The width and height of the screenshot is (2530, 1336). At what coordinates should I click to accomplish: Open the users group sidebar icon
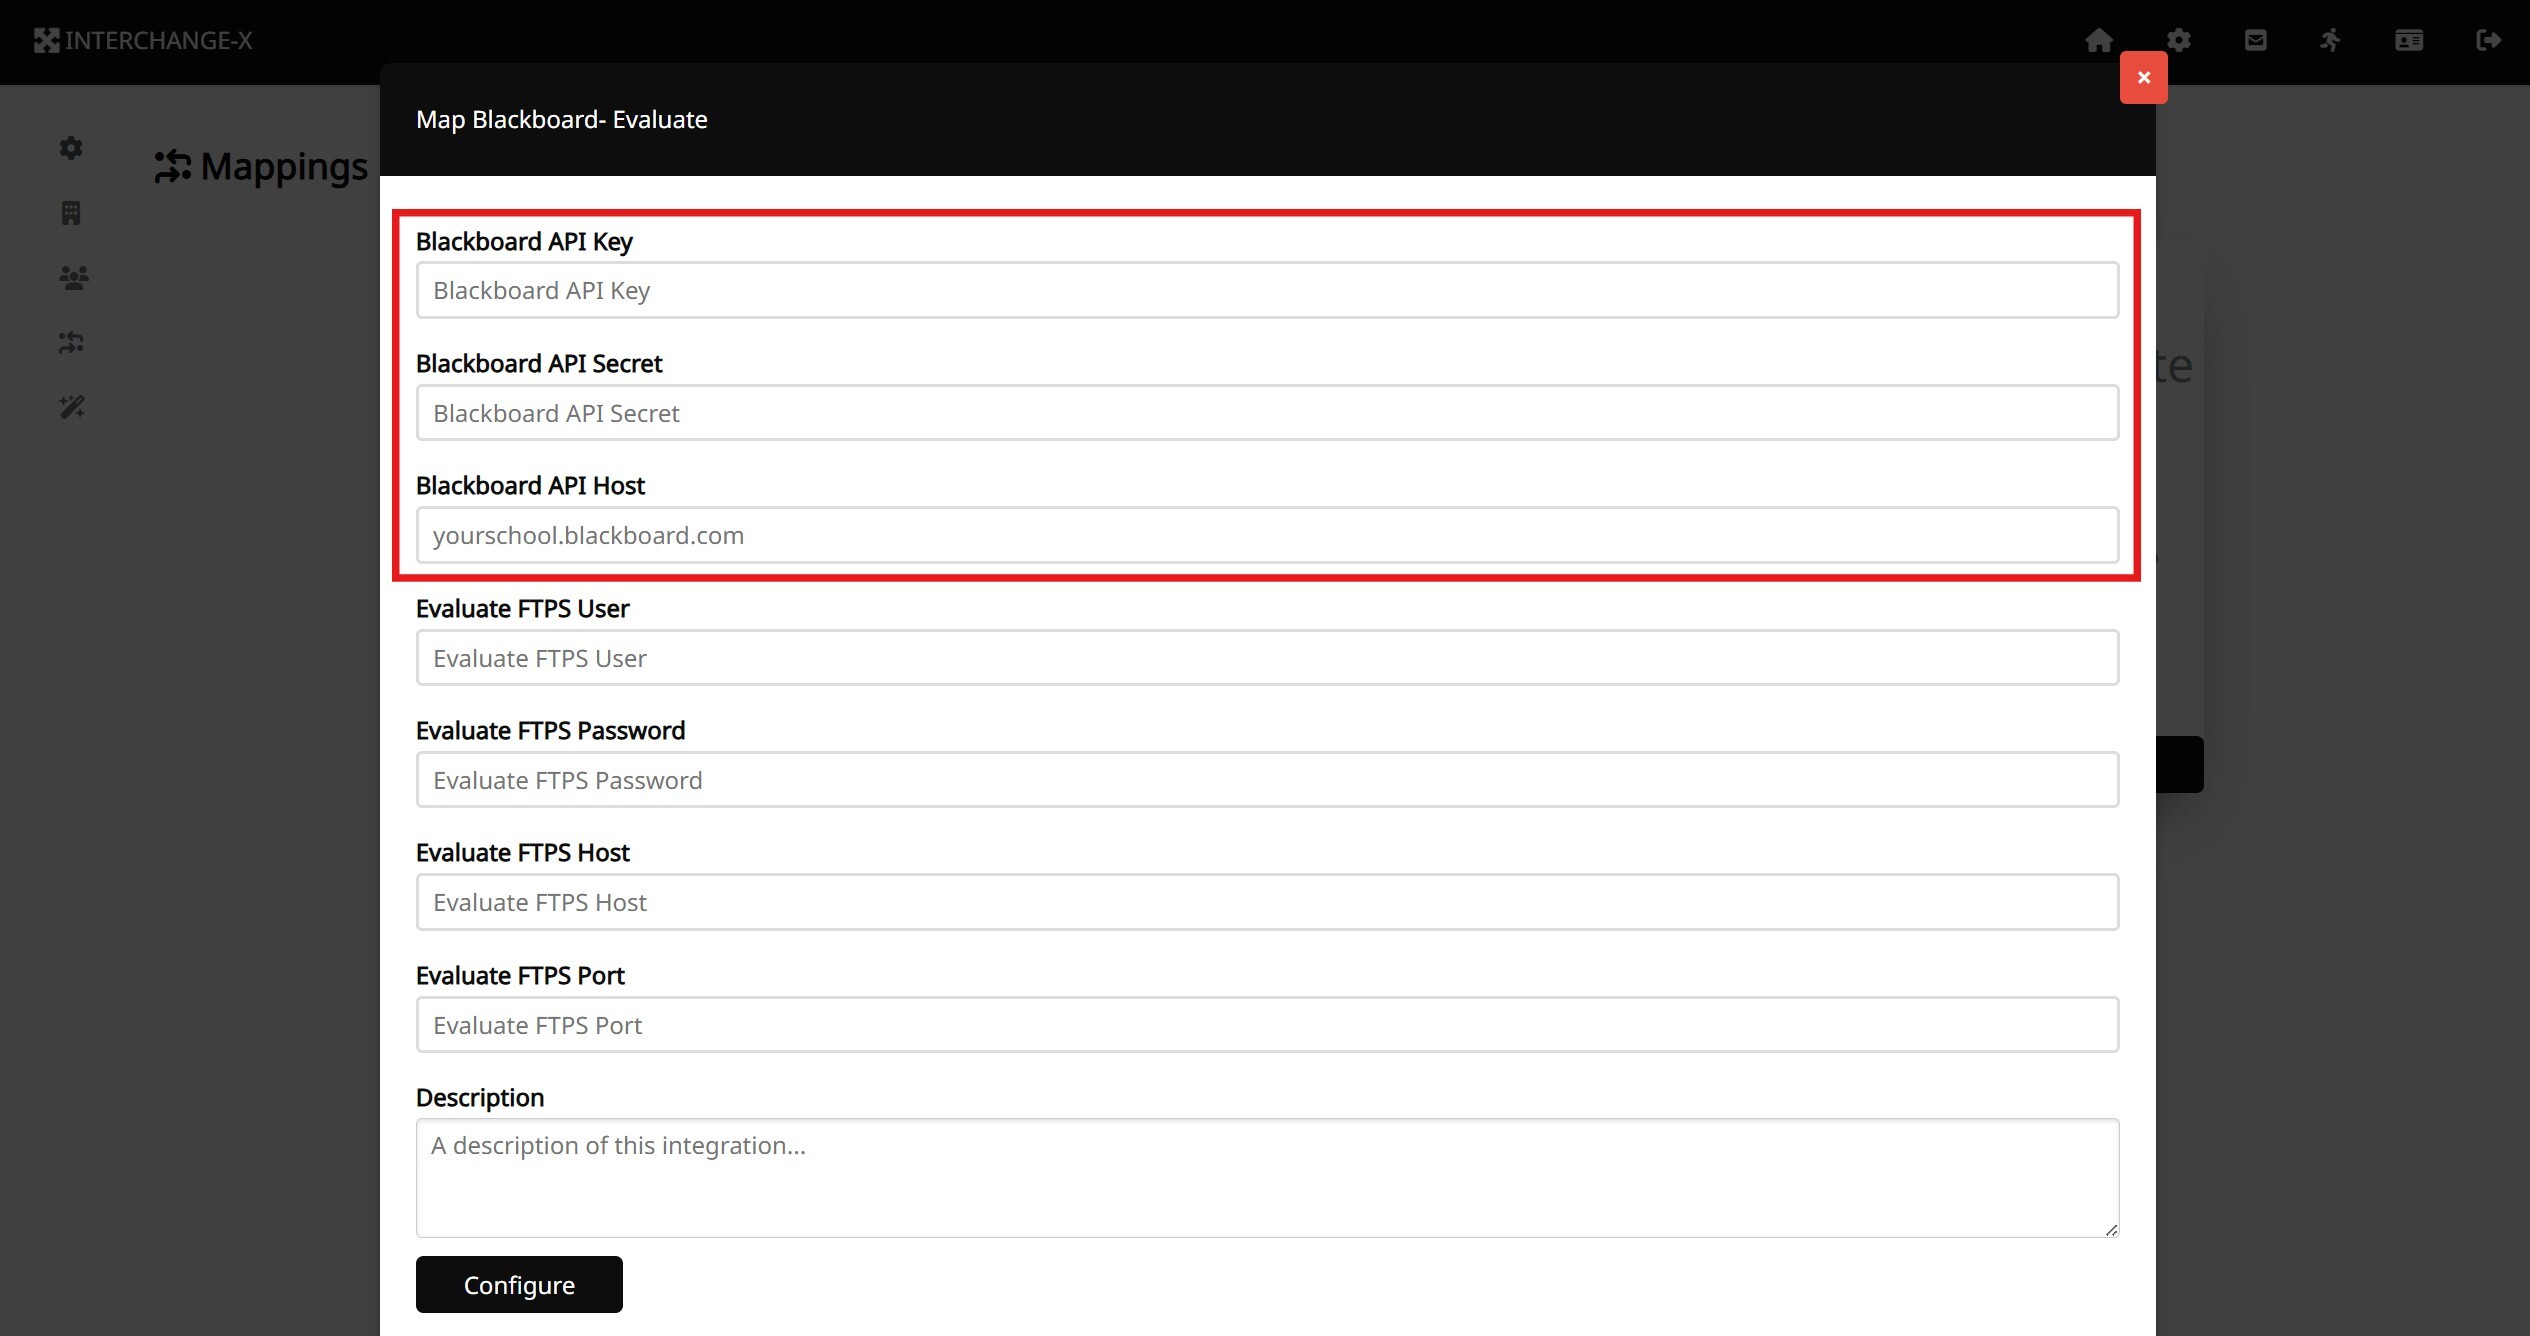pyautogui.click(x=73, y=277)
